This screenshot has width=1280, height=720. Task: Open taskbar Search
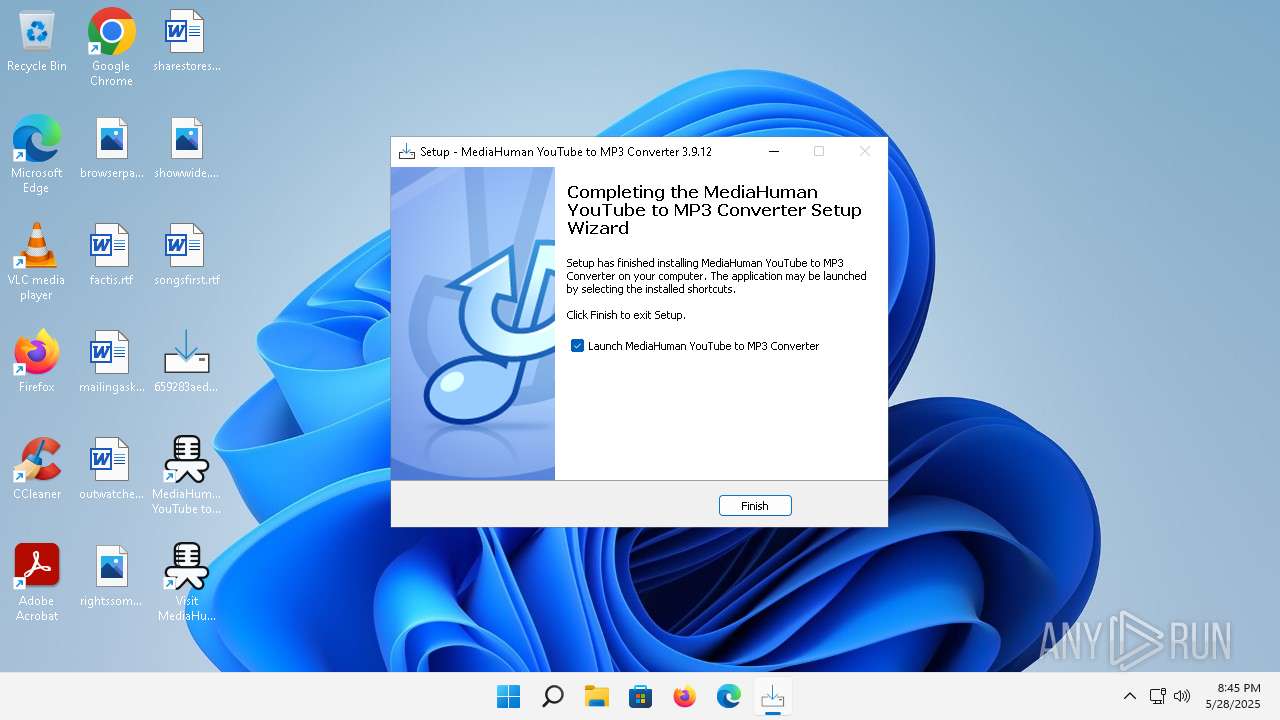pyautogui.click(x=552, y=696)
